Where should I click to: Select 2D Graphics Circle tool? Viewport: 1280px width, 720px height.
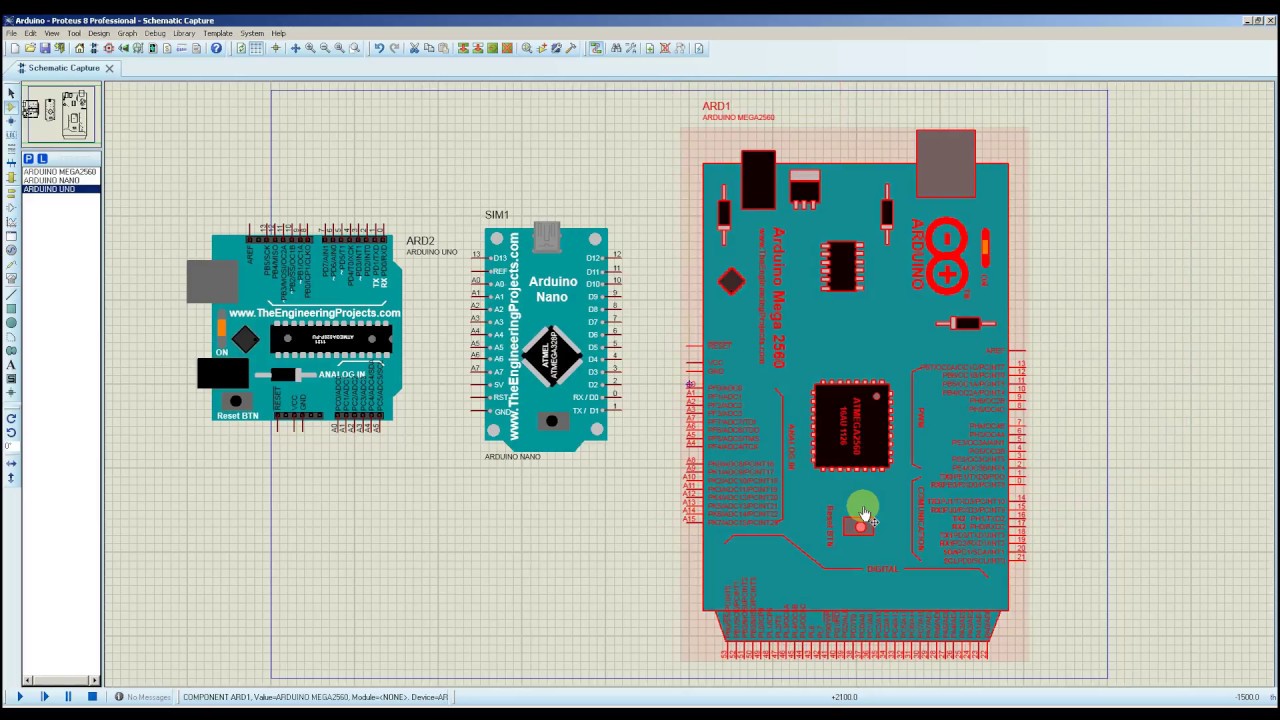11,323
